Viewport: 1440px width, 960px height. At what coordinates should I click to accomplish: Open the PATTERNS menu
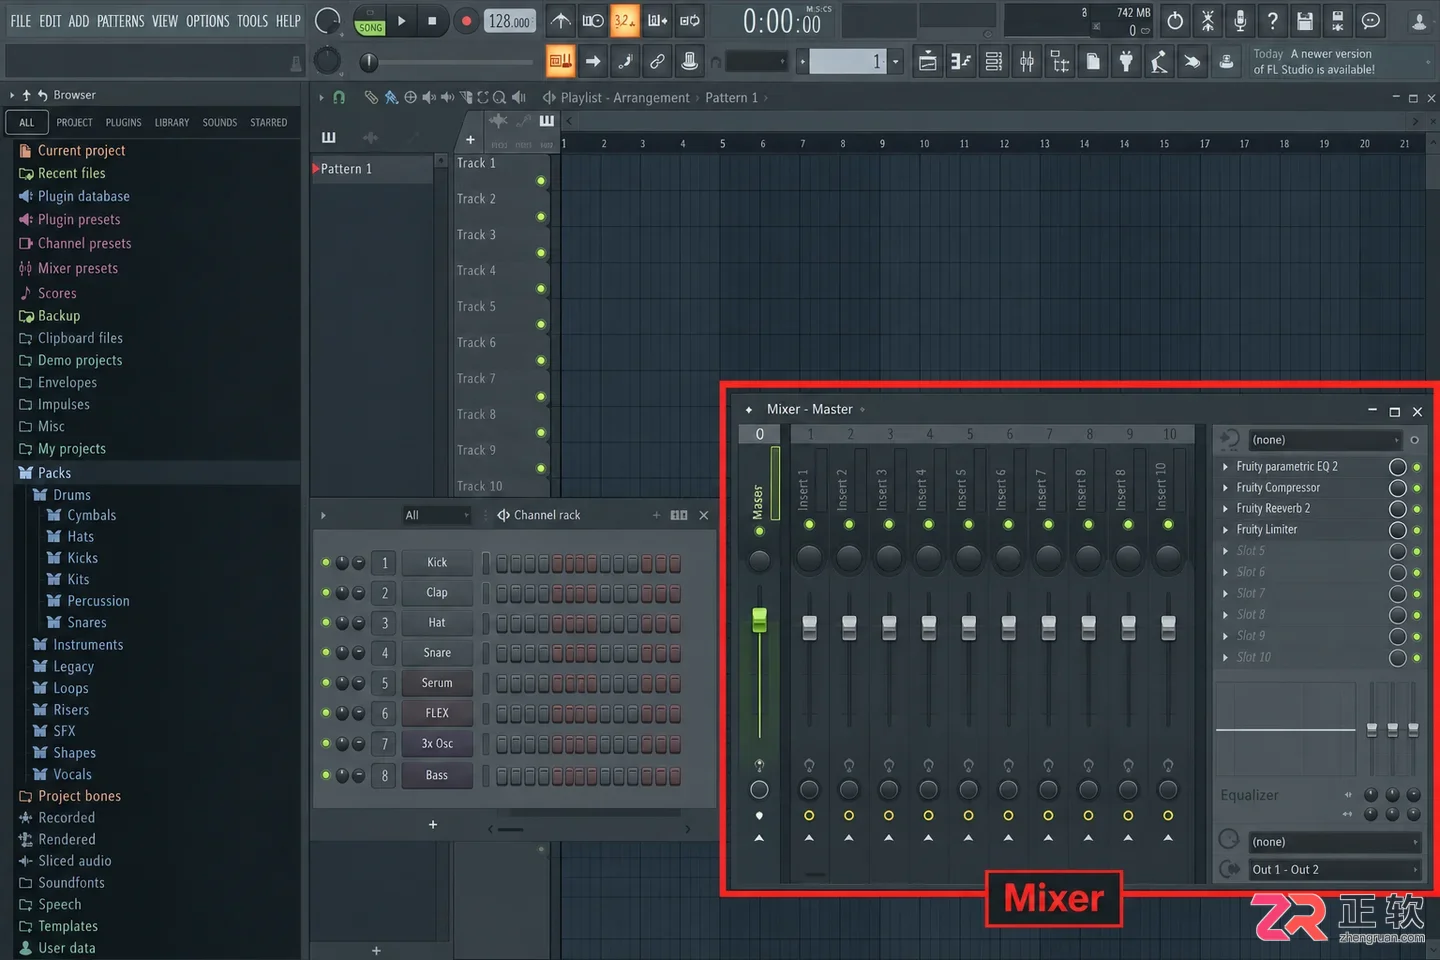[120, 21]
